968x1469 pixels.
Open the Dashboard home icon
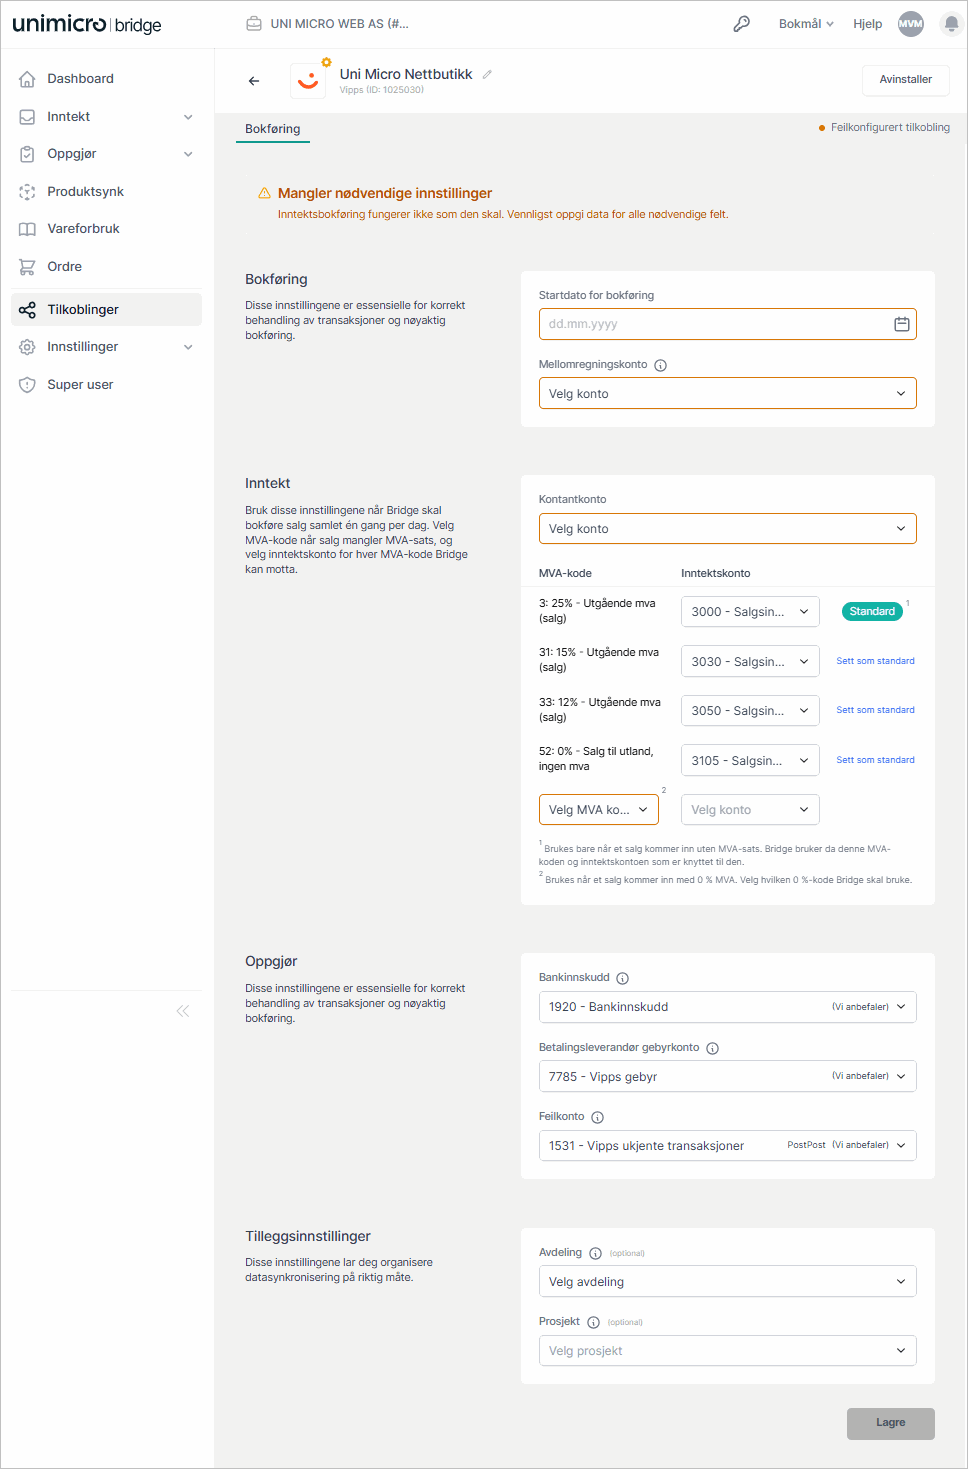pyautogui.click(x=27, y=79)
